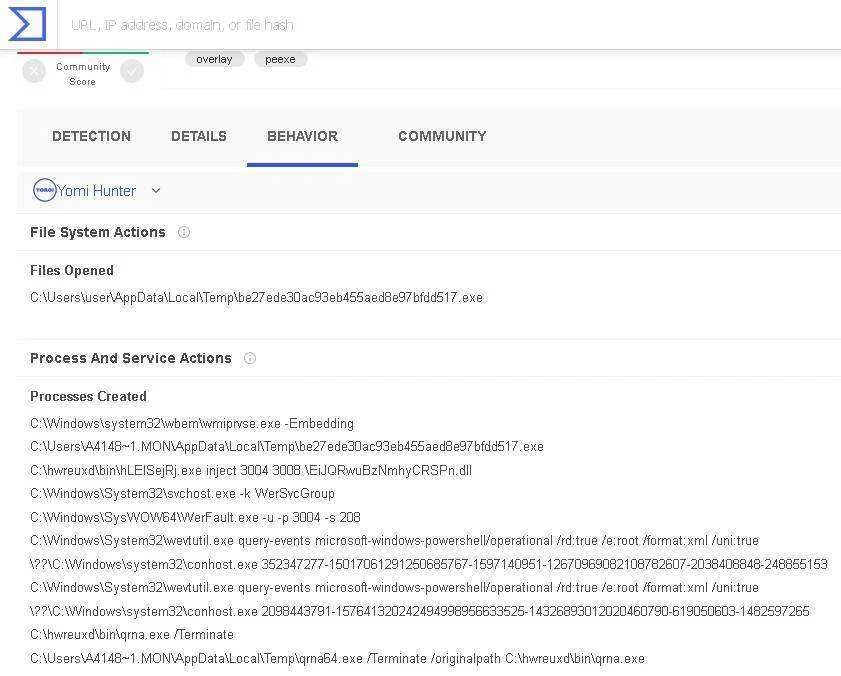Select the conhost.exe 2098443791 process line
Image resolution: width=841 pixels, height=676 pixels.
tap(420, 611)
